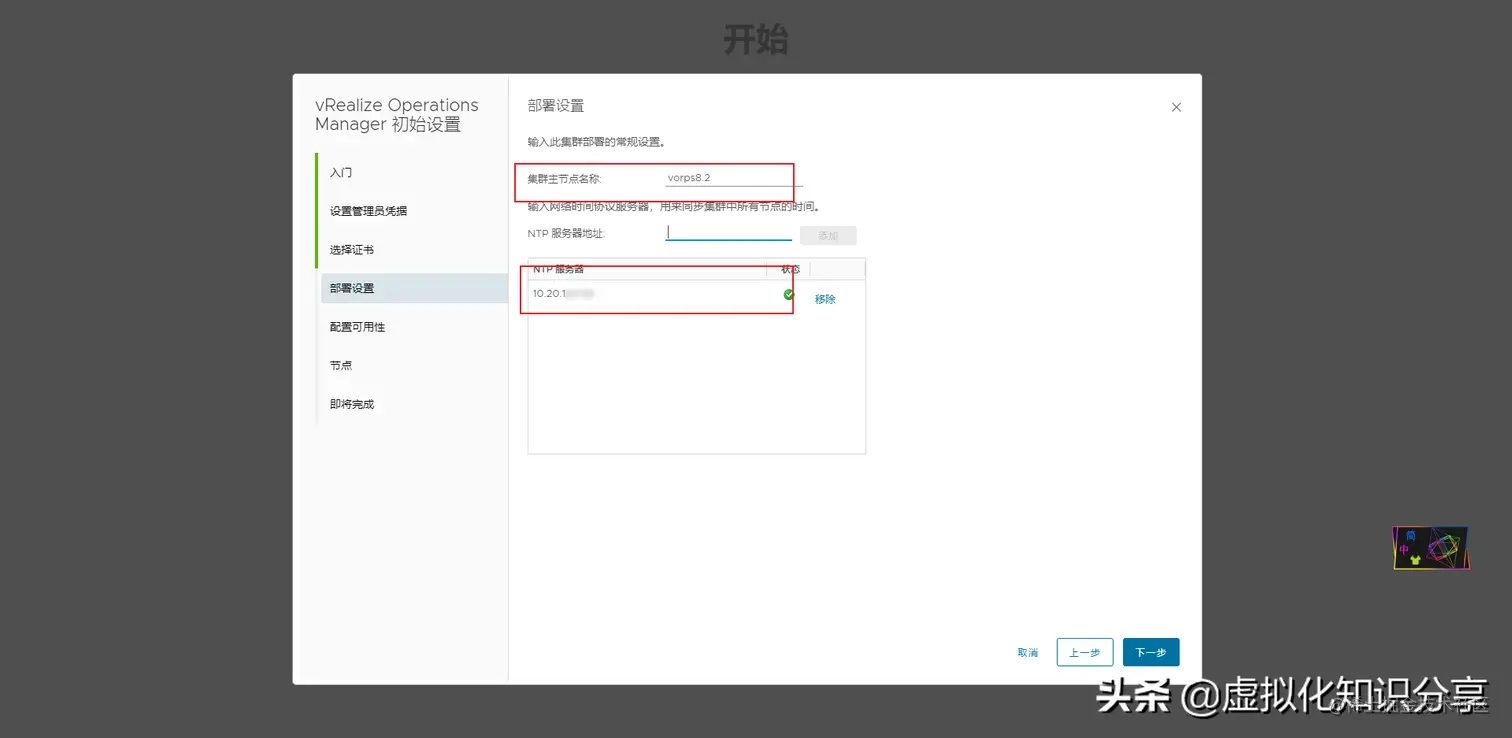Click the blue 下一步 next button
The width and height of the screenshot is (1512, 738).
pos(1150,651)
